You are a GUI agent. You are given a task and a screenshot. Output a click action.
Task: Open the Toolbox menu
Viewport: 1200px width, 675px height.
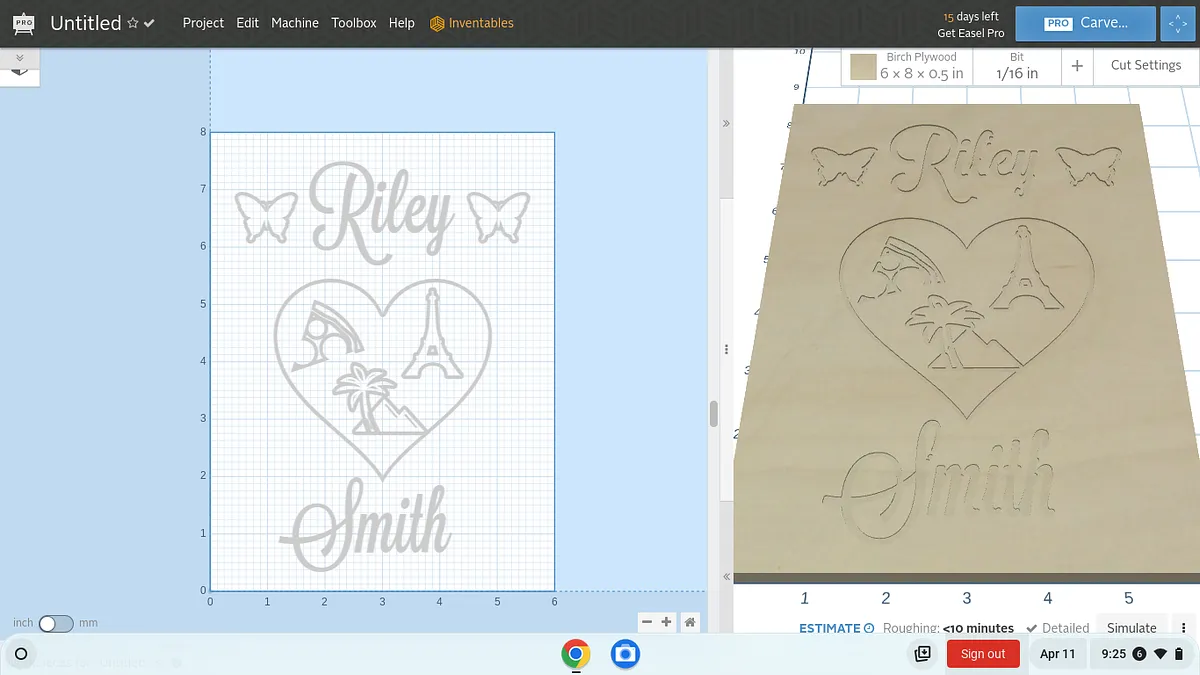(x=354, y=23)
